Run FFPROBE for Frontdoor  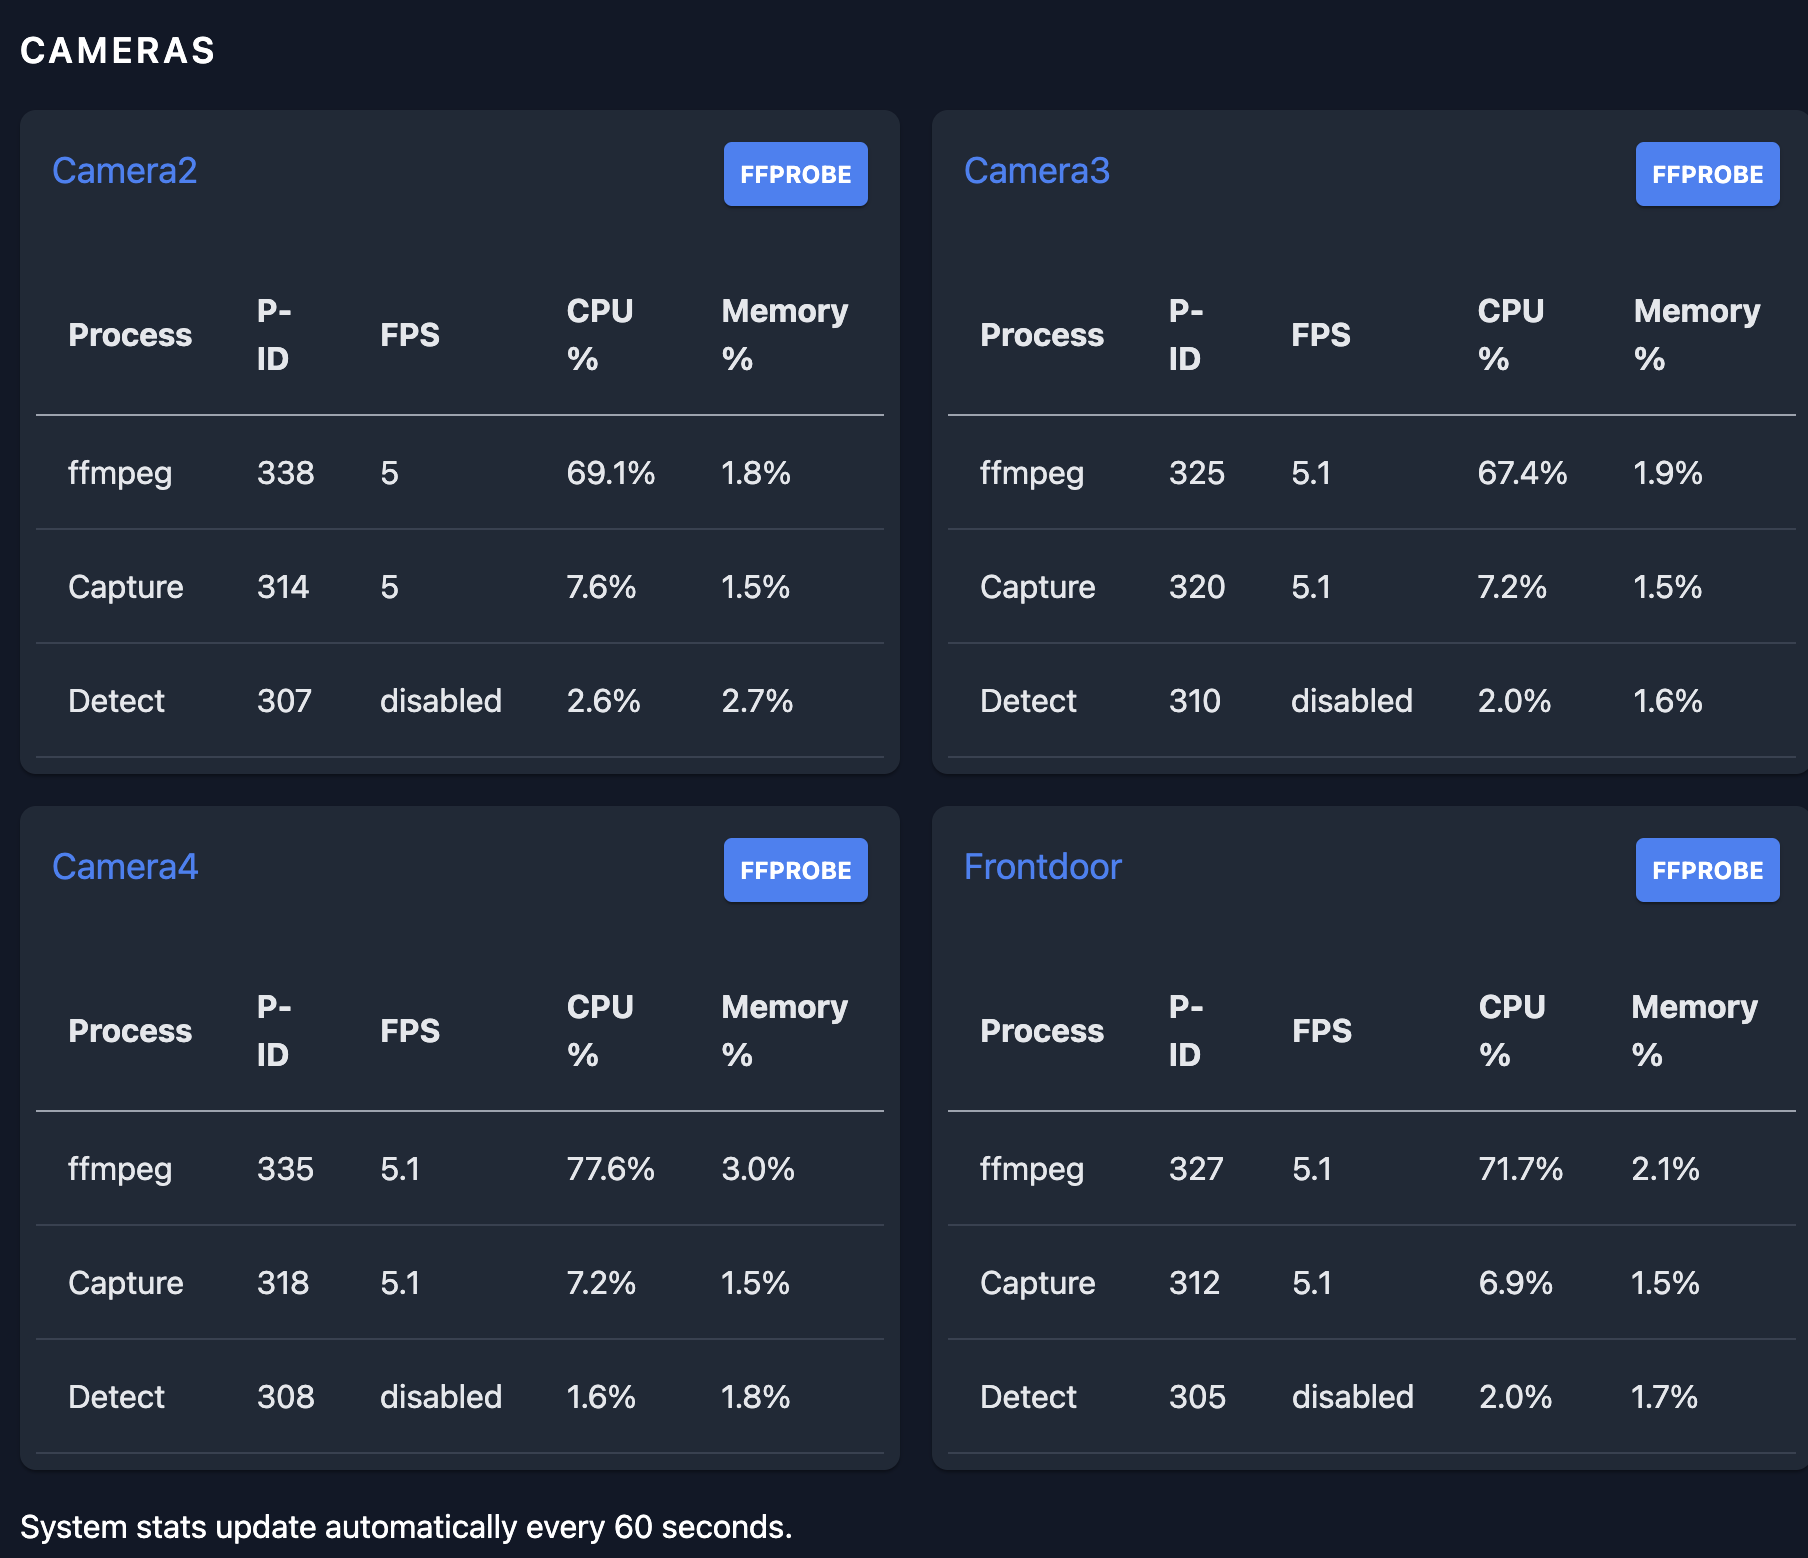[1707, 870]
